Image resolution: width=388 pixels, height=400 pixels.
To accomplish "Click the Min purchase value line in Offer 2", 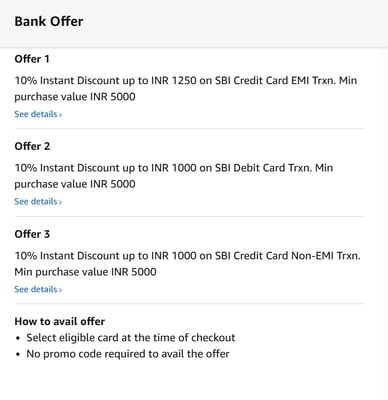I will point(75,184).
